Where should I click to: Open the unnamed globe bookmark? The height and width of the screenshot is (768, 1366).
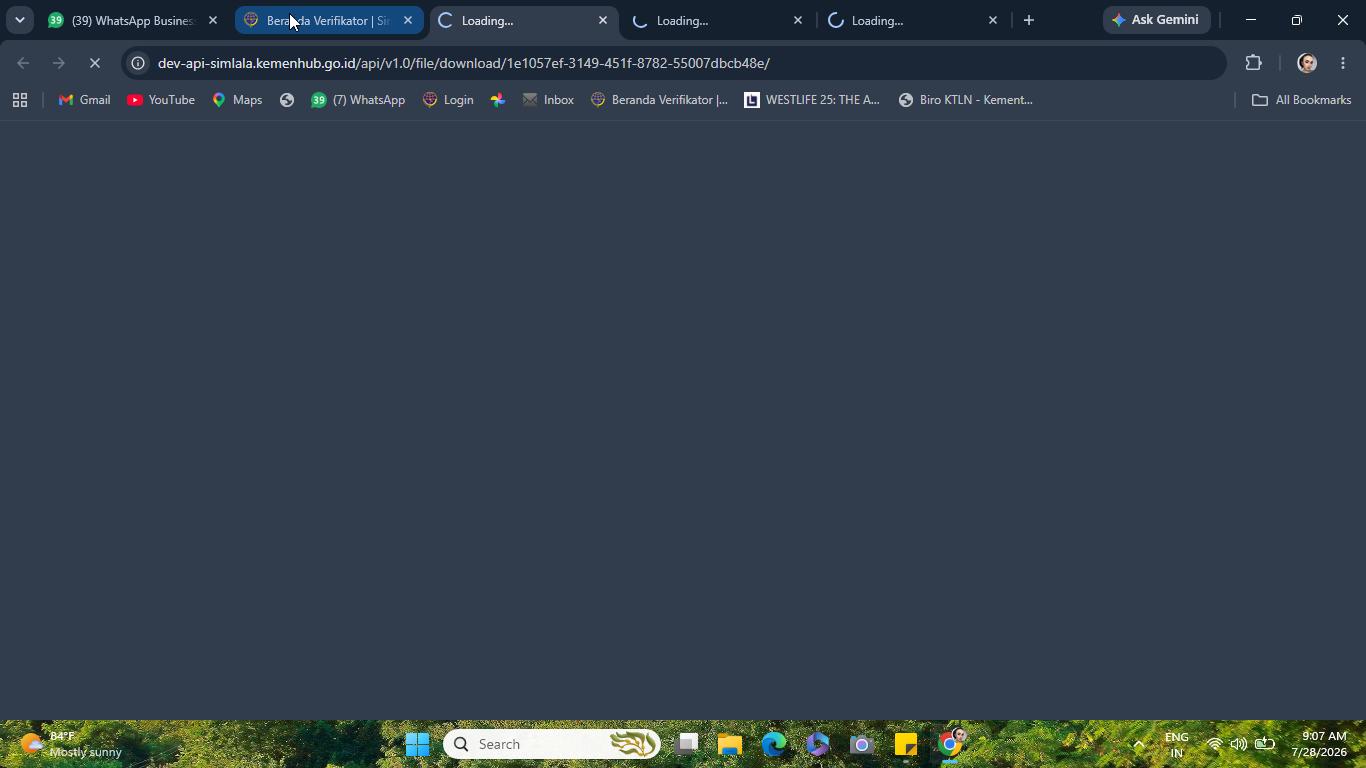[x=287, y=100]
